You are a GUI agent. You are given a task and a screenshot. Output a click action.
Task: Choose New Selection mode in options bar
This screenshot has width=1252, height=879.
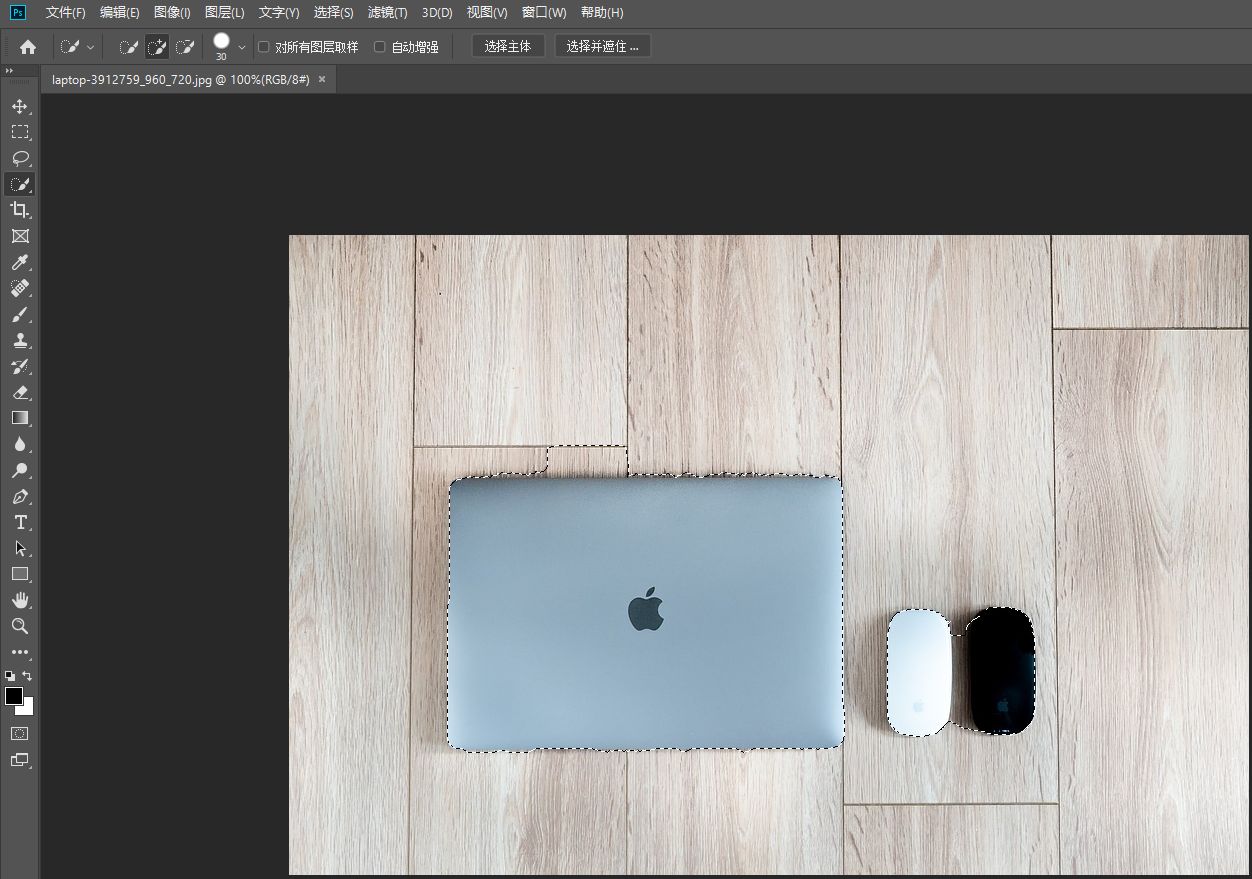point(129,46)
